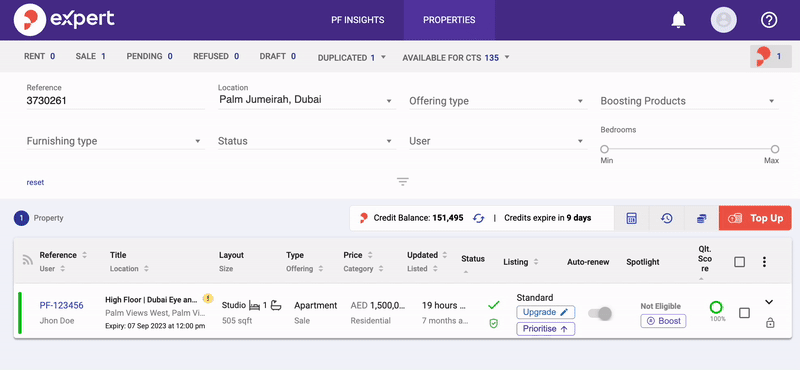
Task: Switch to PF INSIGHTS tab
Action: [358, 20]
